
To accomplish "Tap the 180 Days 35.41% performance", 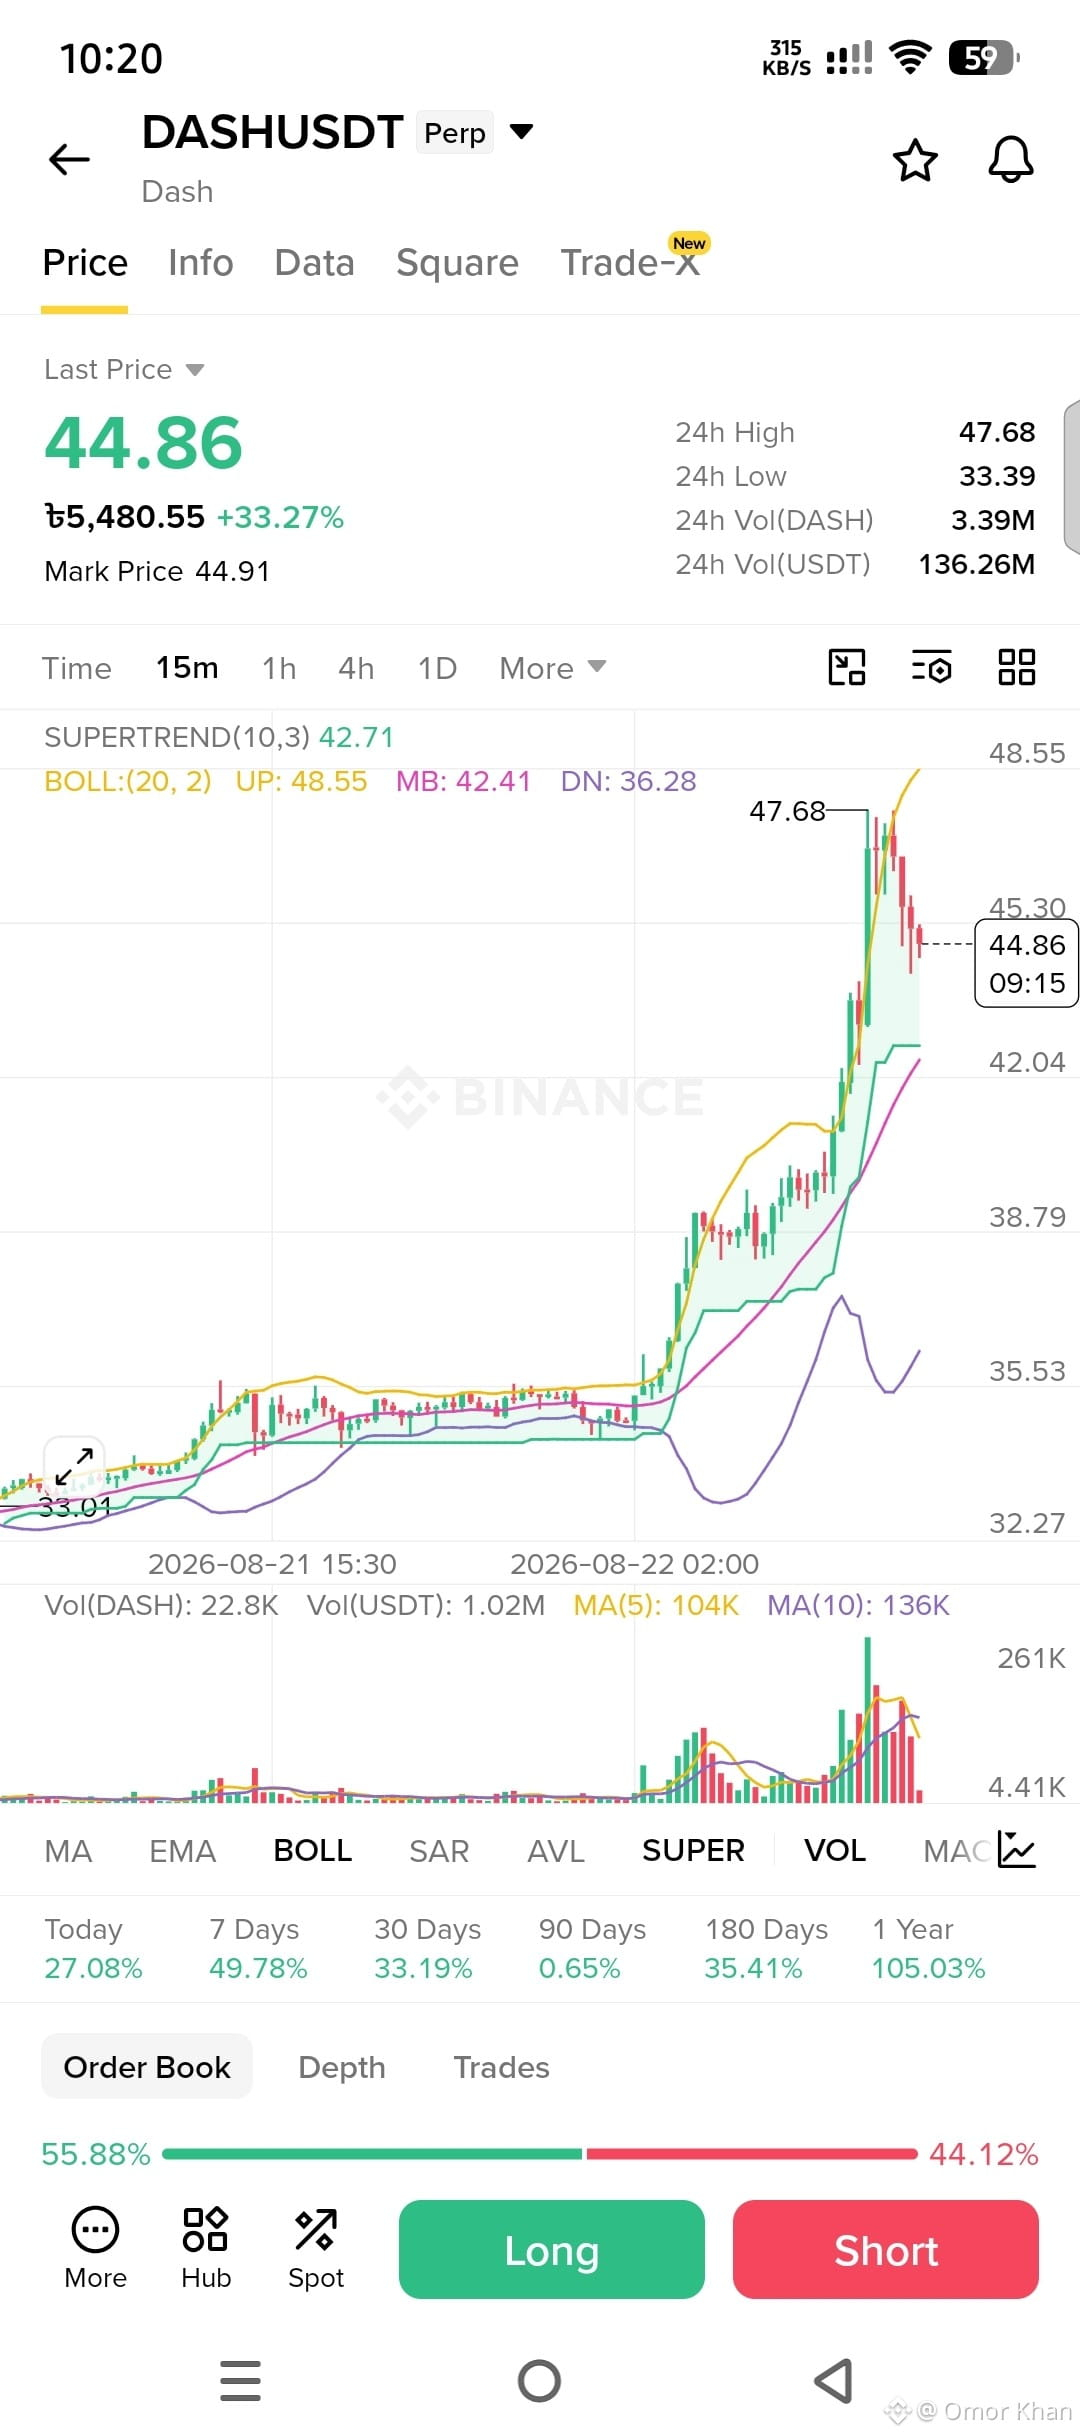I will [x=766, y=1948].
